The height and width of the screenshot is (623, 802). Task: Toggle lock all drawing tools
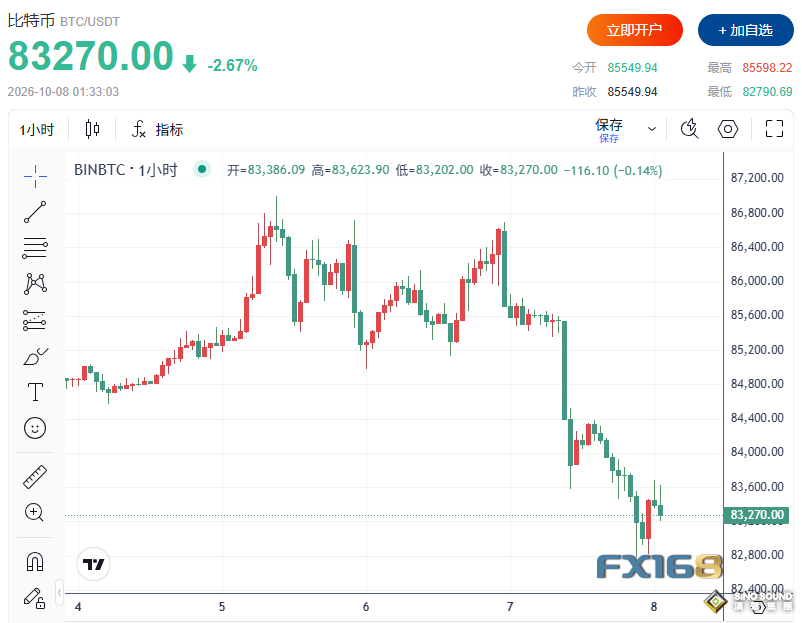(35, 598)
